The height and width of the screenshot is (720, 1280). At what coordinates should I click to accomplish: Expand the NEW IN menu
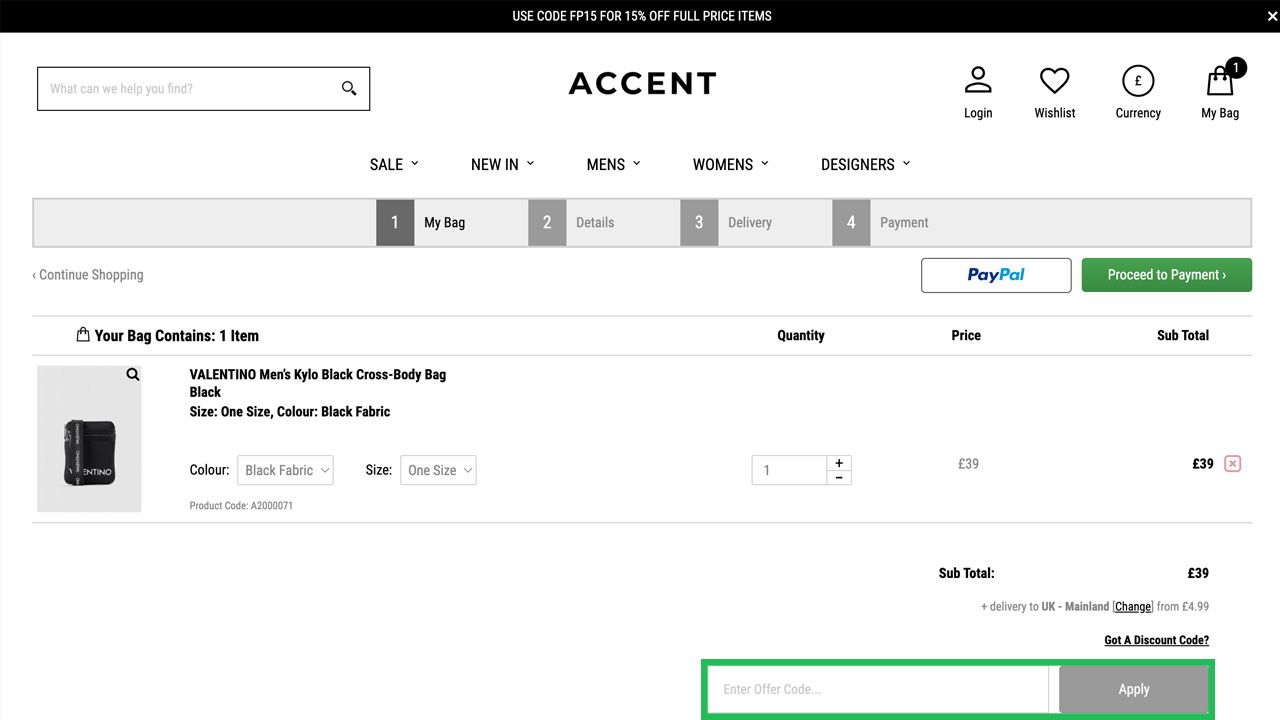pyautogui.click(x=502, y=164)
